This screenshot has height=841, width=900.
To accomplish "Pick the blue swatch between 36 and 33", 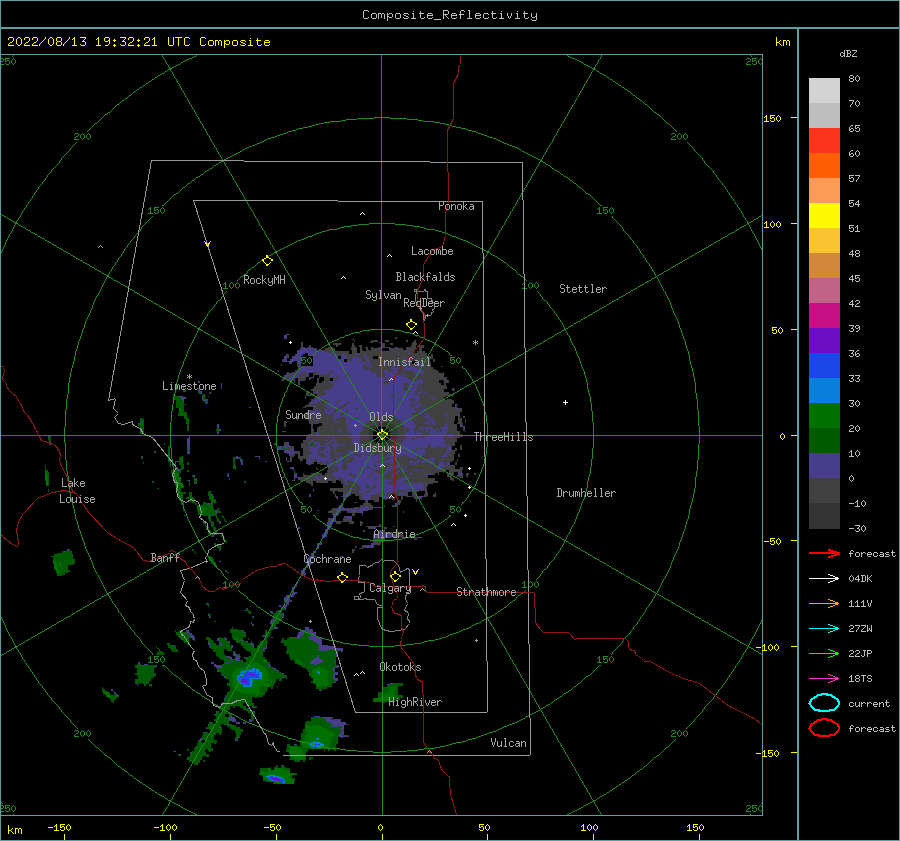I will tap(824, 365).
